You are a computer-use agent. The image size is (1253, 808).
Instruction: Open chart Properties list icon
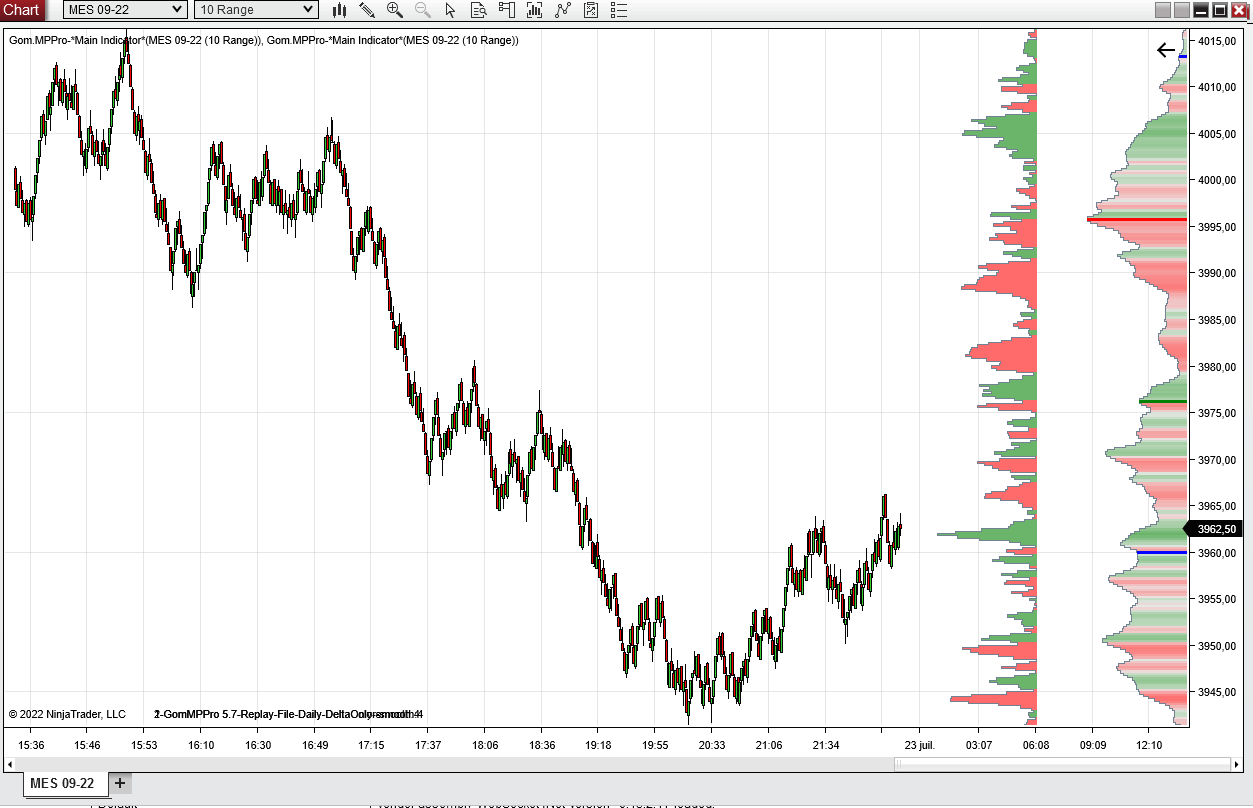click(619, 10)
